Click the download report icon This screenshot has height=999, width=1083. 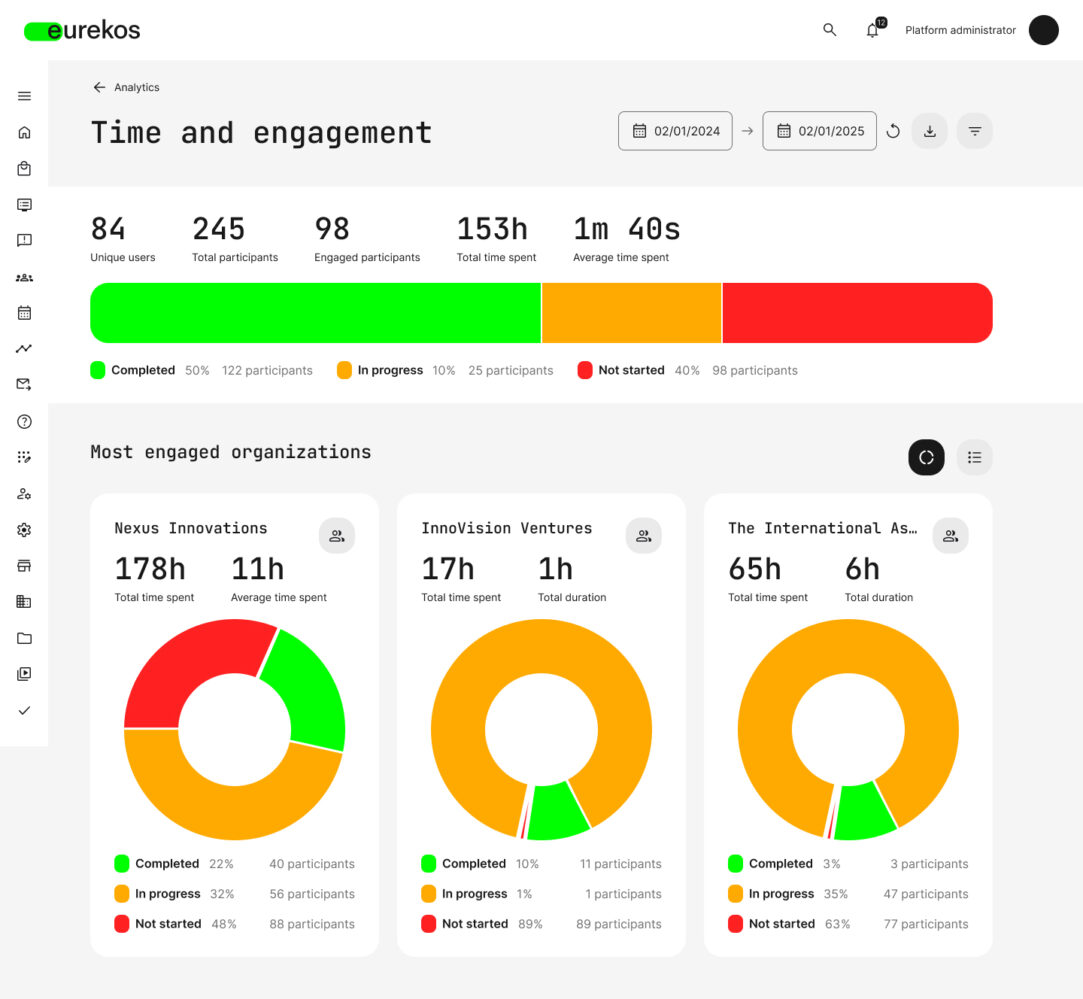point(929,131)
